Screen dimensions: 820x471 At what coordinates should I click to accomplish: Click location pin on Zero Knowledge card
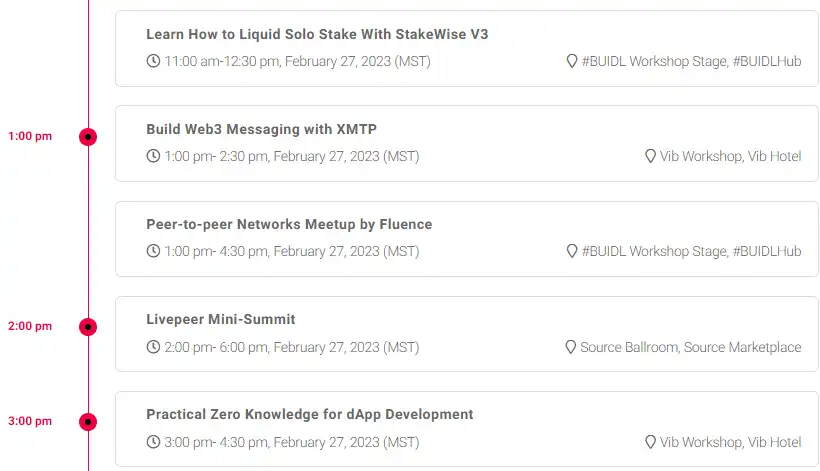[650, 442]
